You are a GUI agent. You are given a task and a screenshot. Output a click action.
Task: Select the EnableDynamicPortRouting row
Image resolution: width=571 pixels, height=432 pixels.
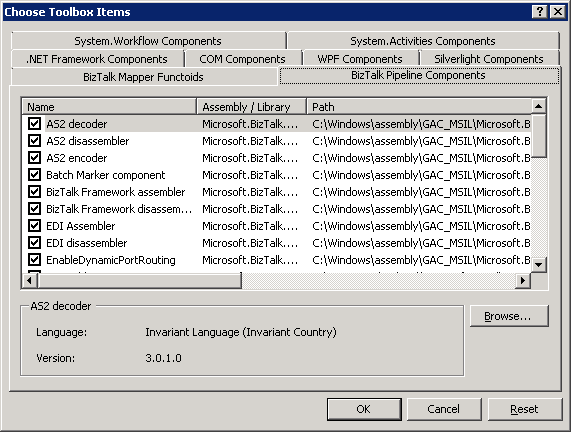(277, 260)
